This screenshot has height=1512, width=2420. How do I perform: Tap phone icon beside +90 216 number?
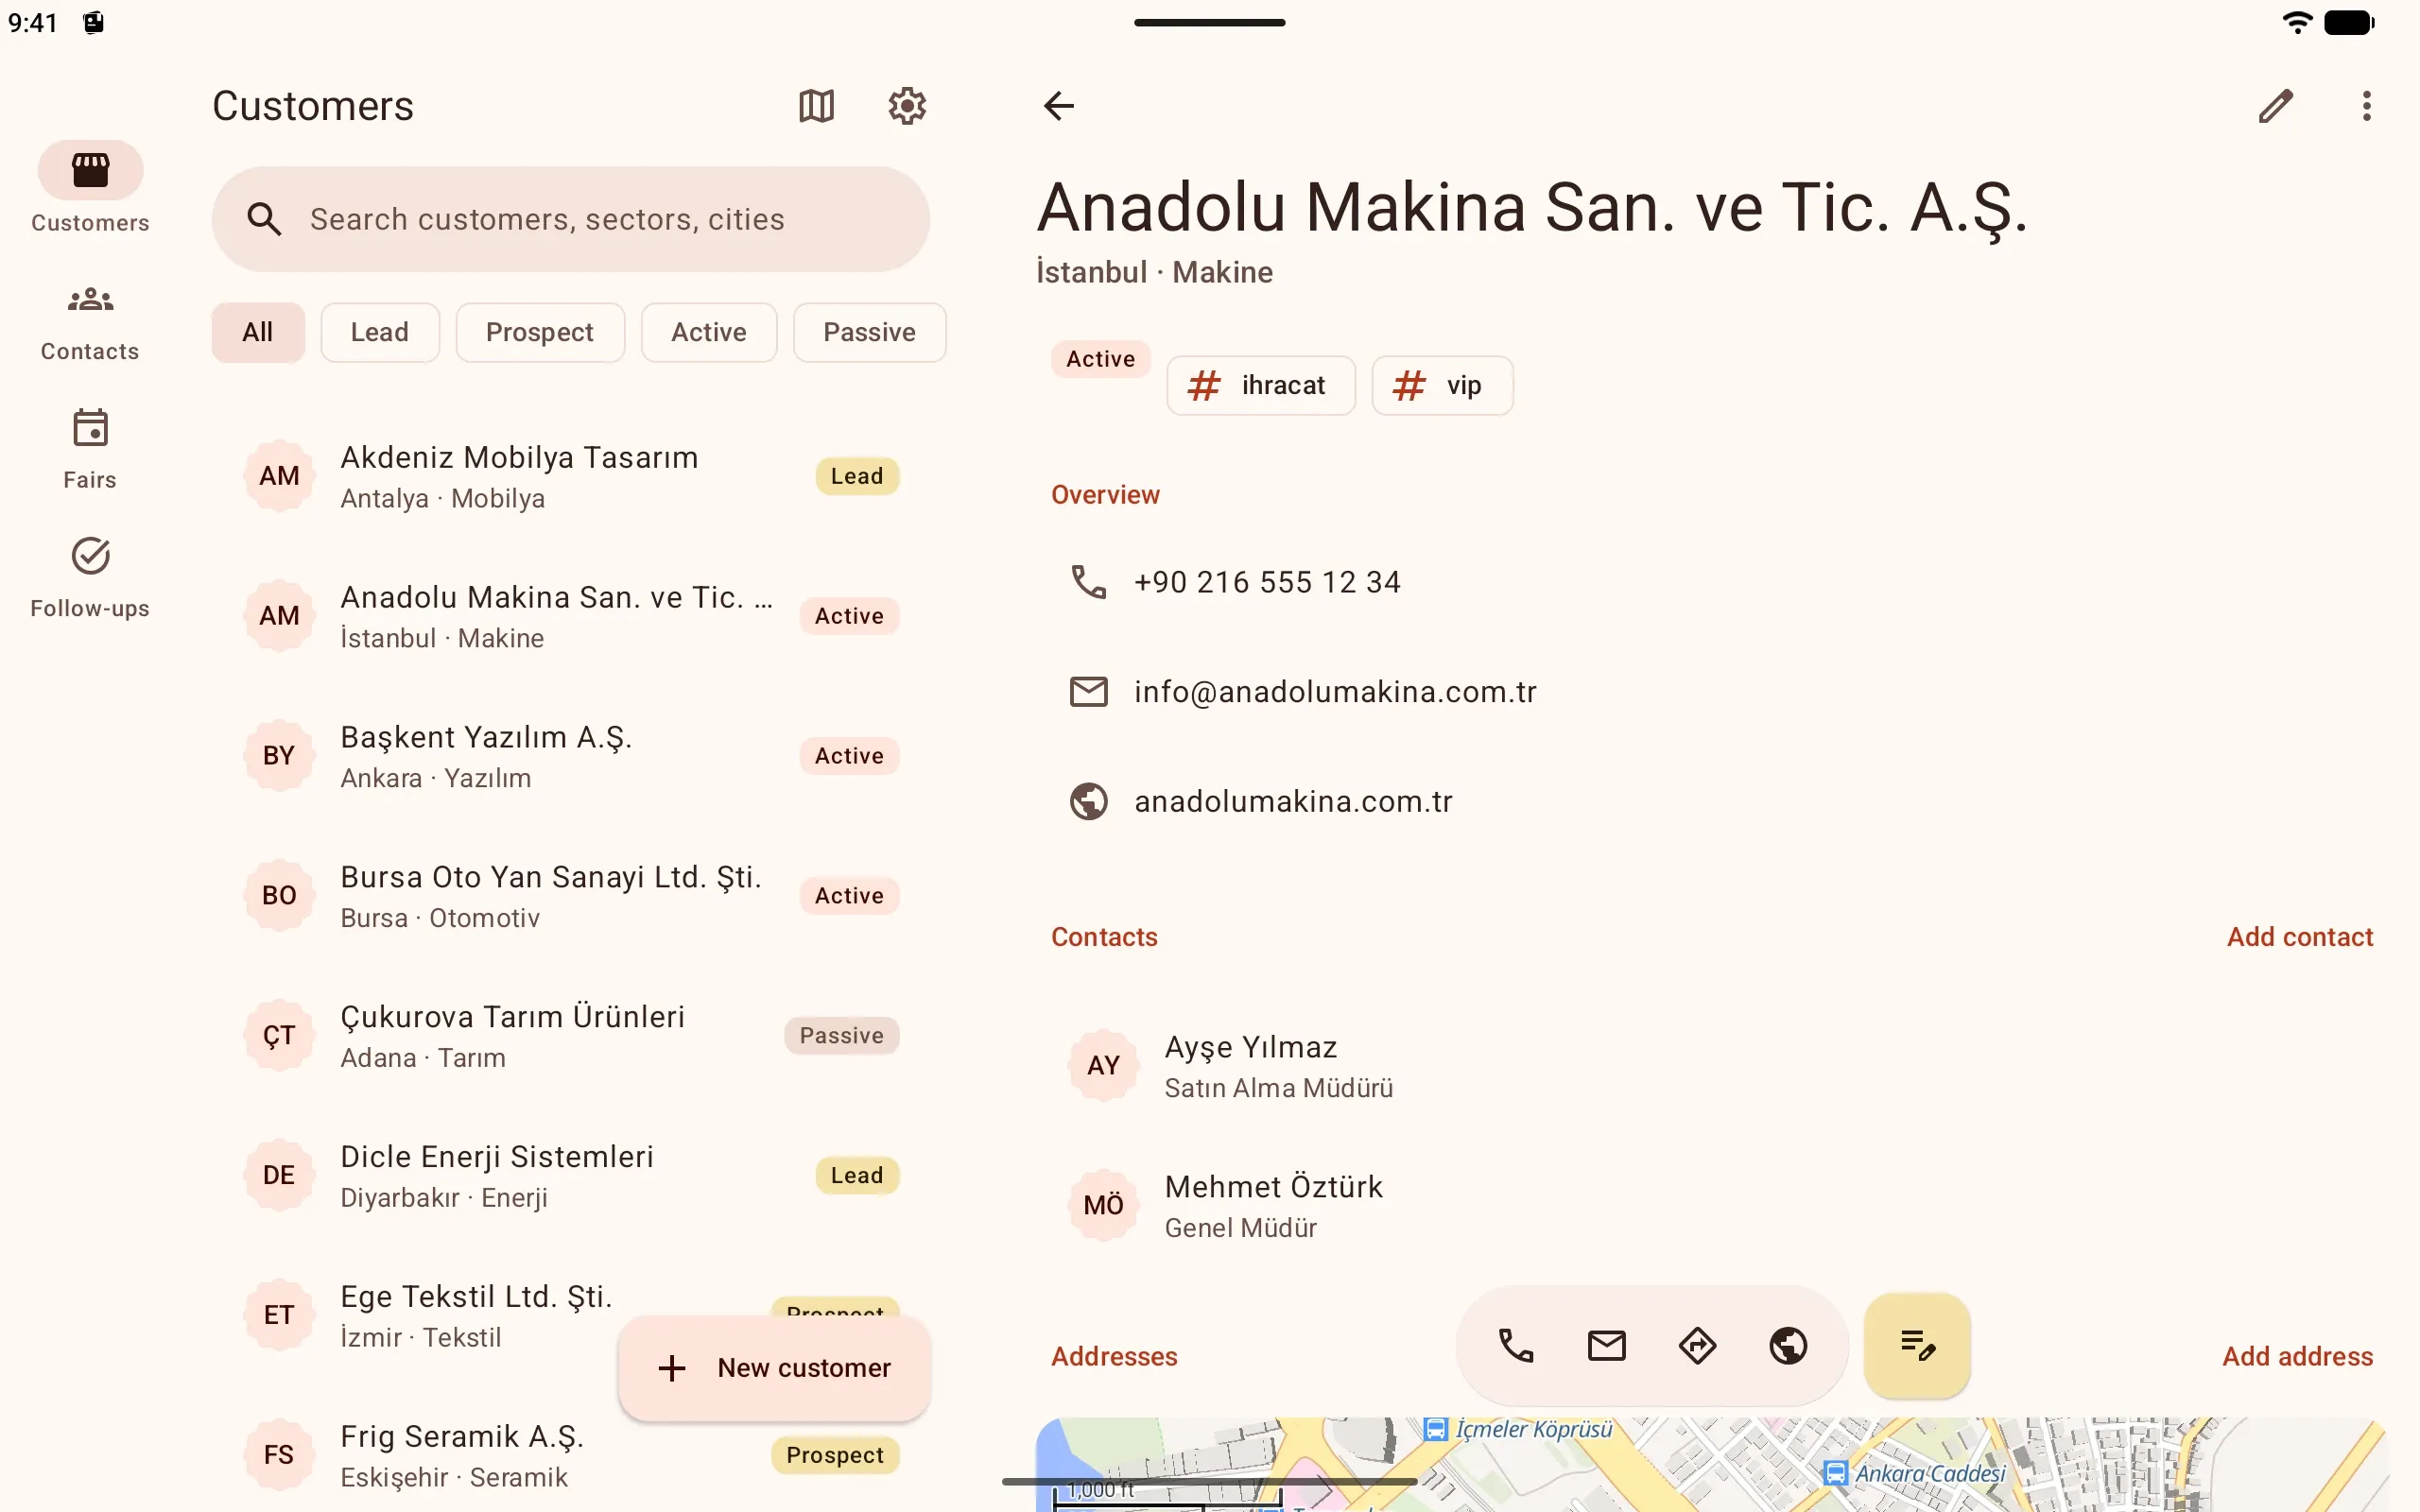[1088, 582]
